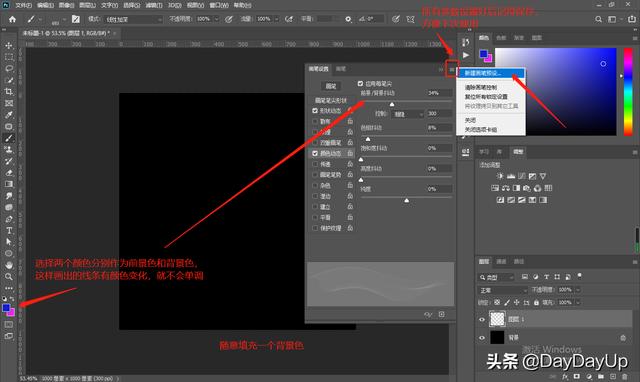This screenshot has width=640, height=382.
Task: Click Layer 1 thumbnail
Action: 497,319
